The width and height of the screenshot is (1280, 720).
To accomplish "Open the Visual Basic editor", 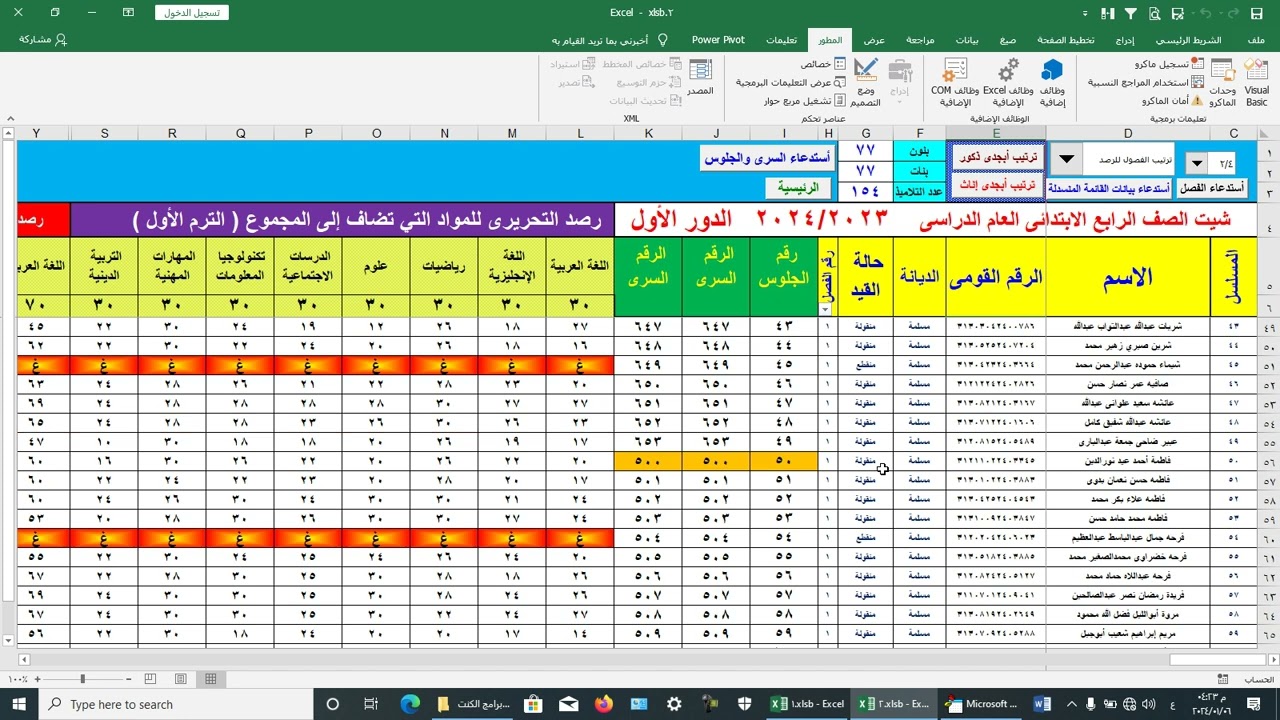I will pos(1256,82).
